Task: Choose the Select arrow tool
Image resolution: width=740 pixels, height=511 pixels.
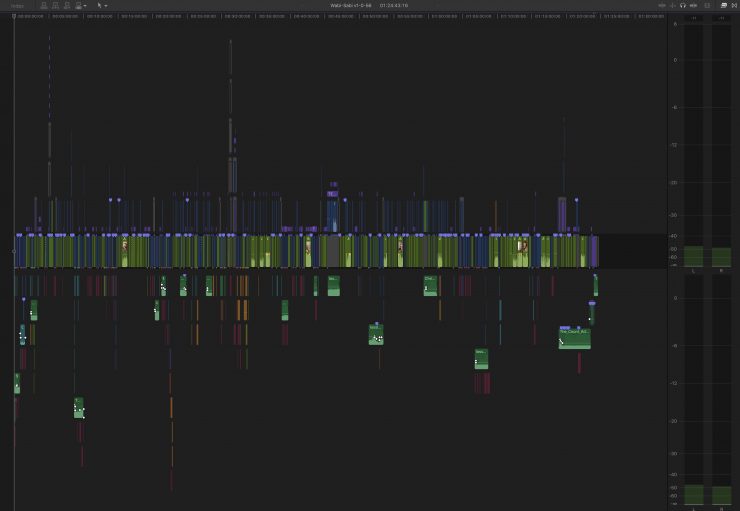Action: point(99,5)
